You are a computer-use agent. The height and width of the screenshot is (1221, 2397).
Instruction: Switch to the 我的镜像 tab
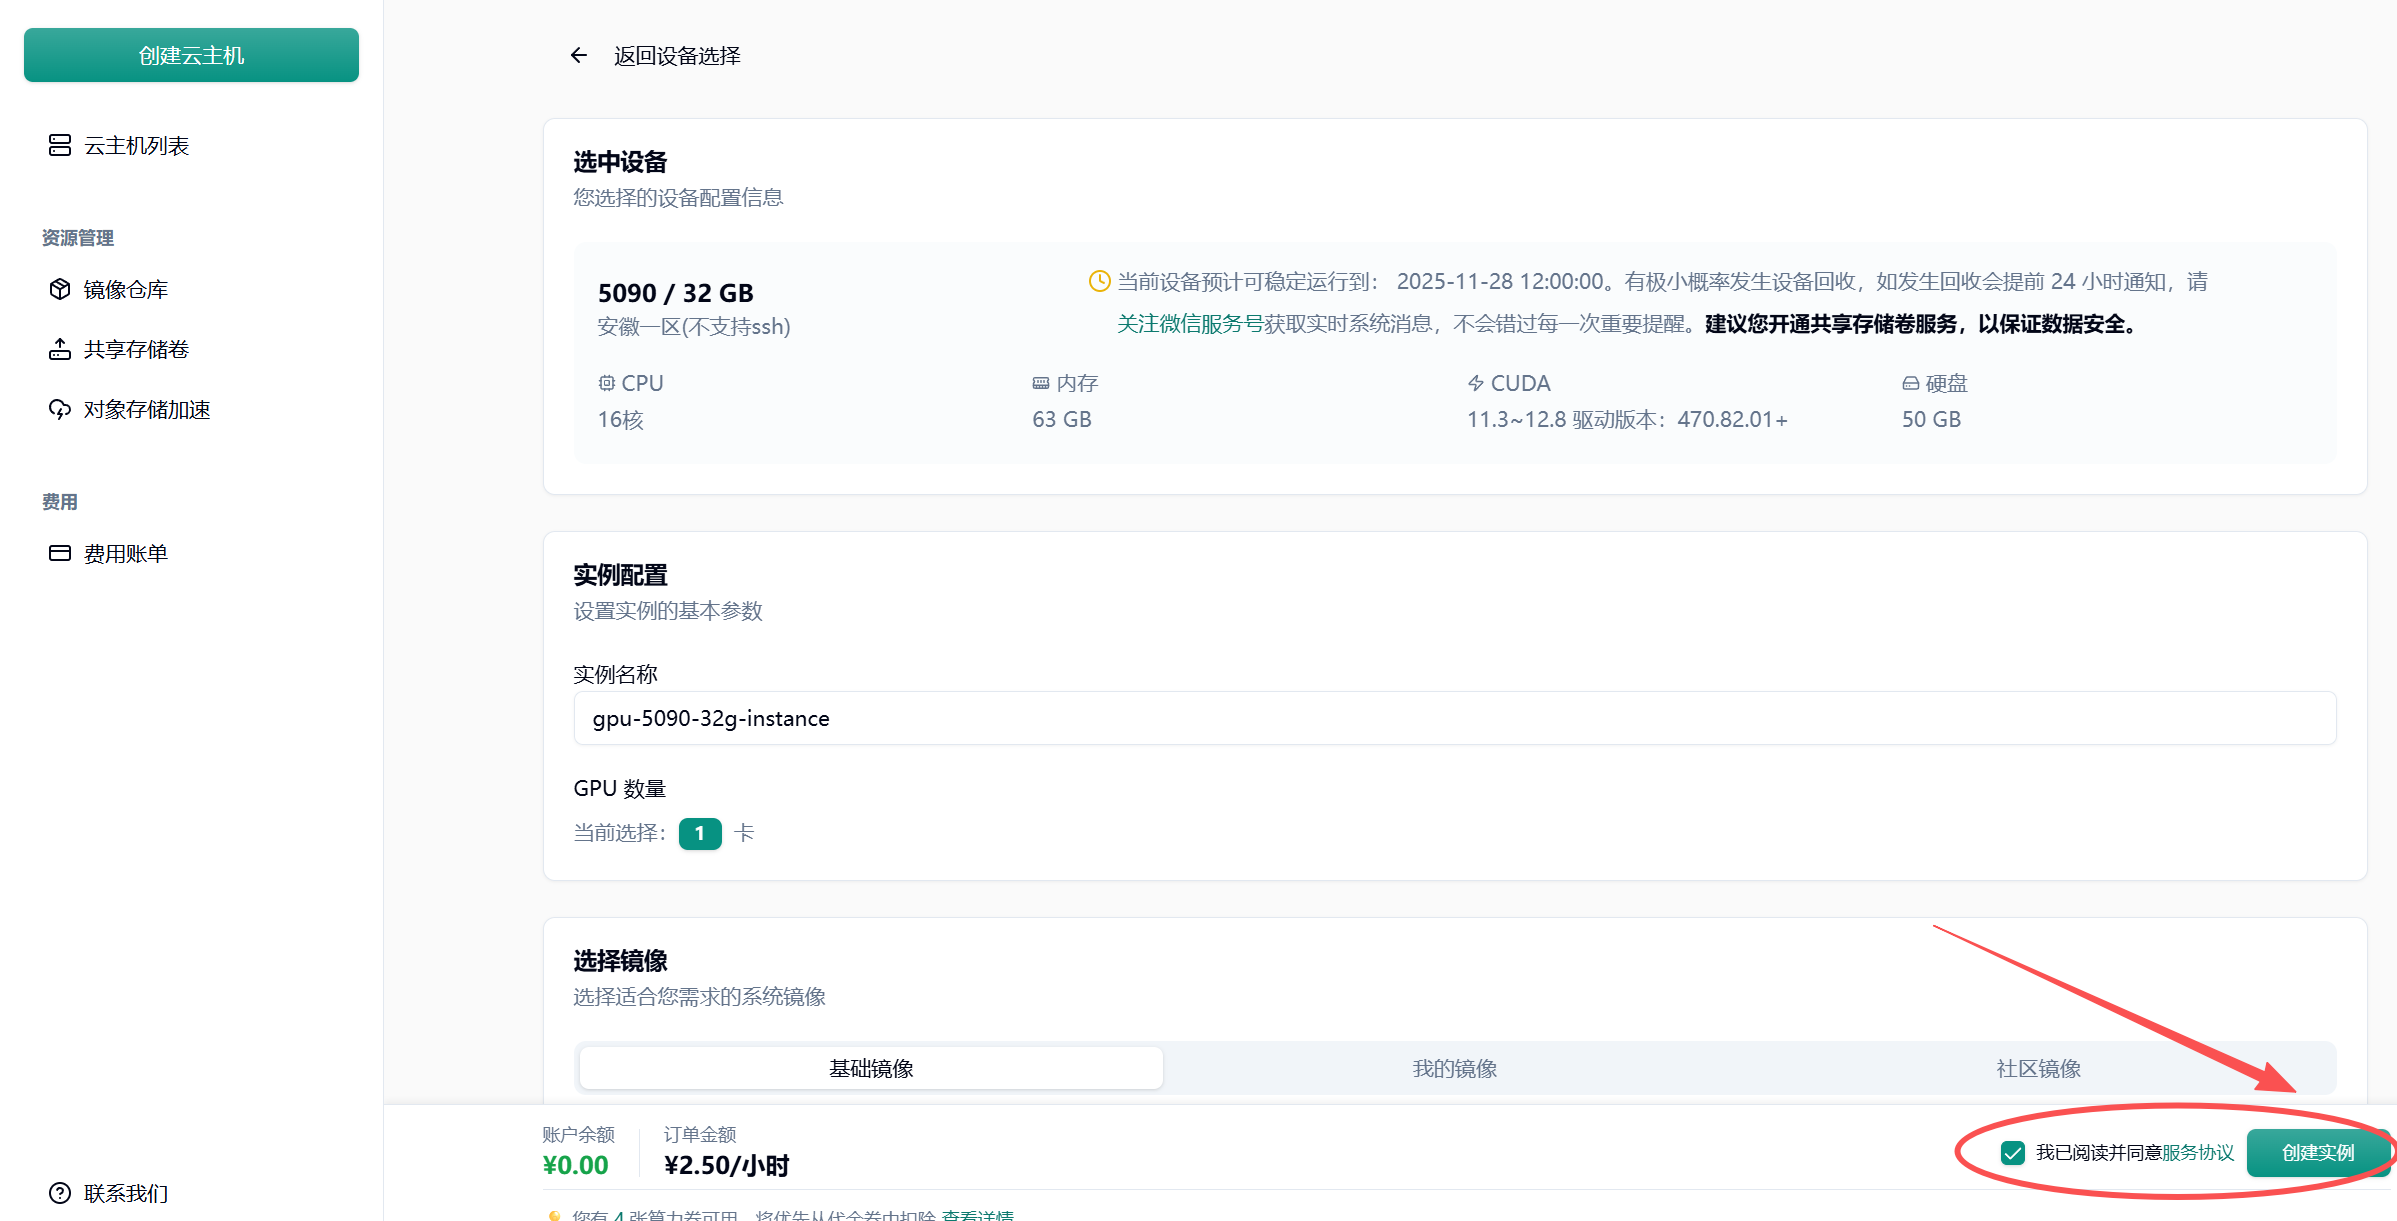1454,1068
